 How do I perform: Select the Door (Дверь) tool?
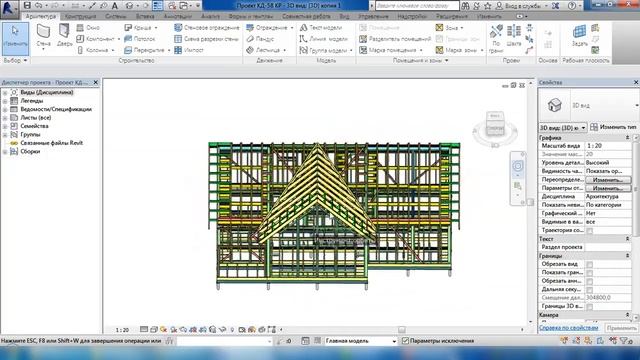click(x=64, y=36)
